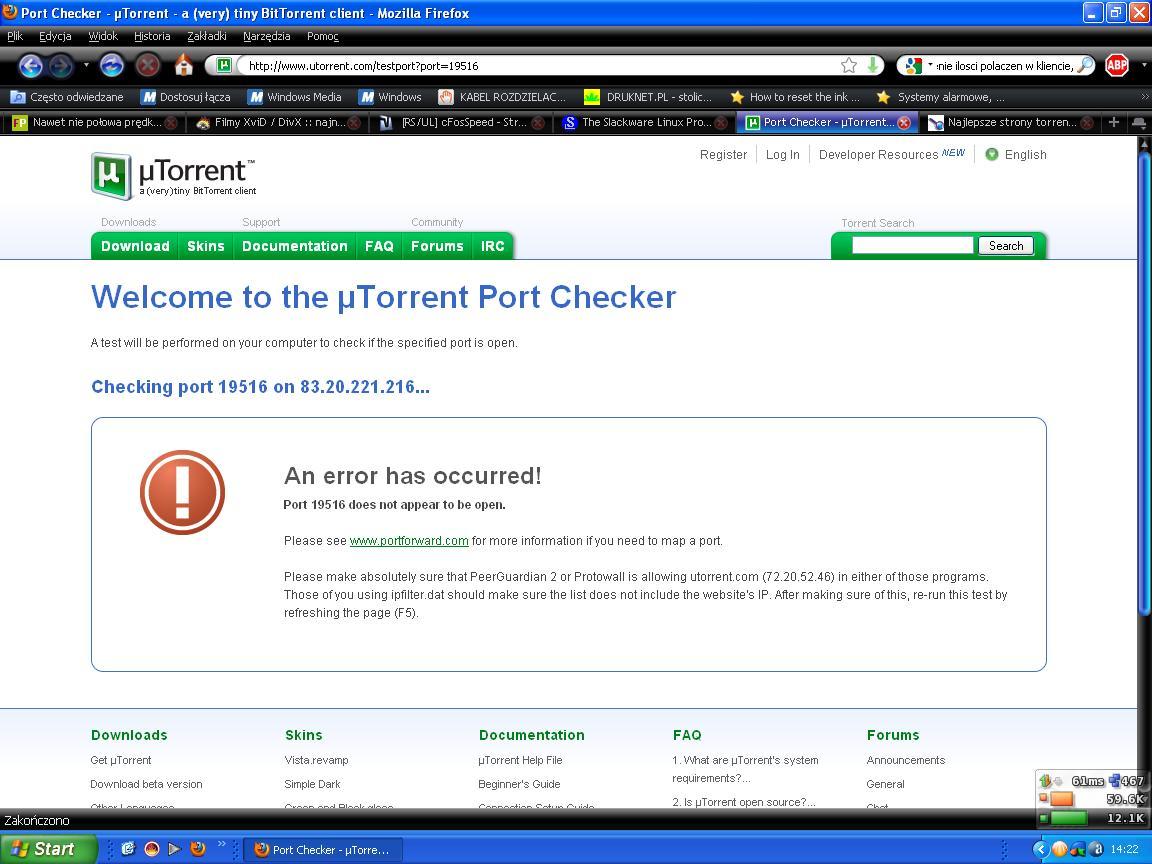1152x864 pixels.
Task: Click the Windows Start button
Action: point(48,849)
